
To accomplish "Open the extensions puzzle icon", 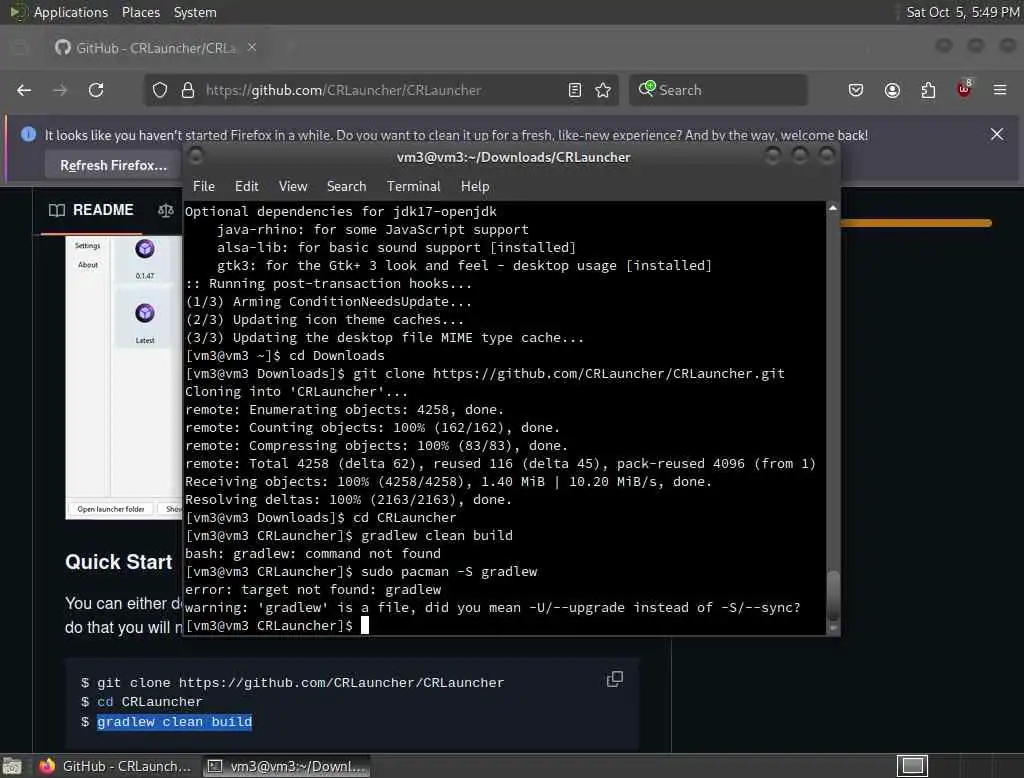I will point(928,90).
